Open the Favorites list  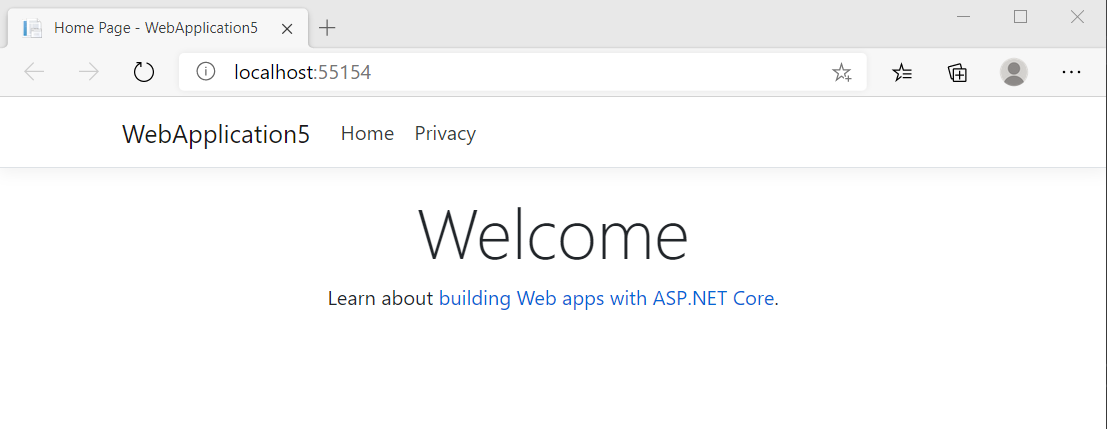[x=902, y=72]
